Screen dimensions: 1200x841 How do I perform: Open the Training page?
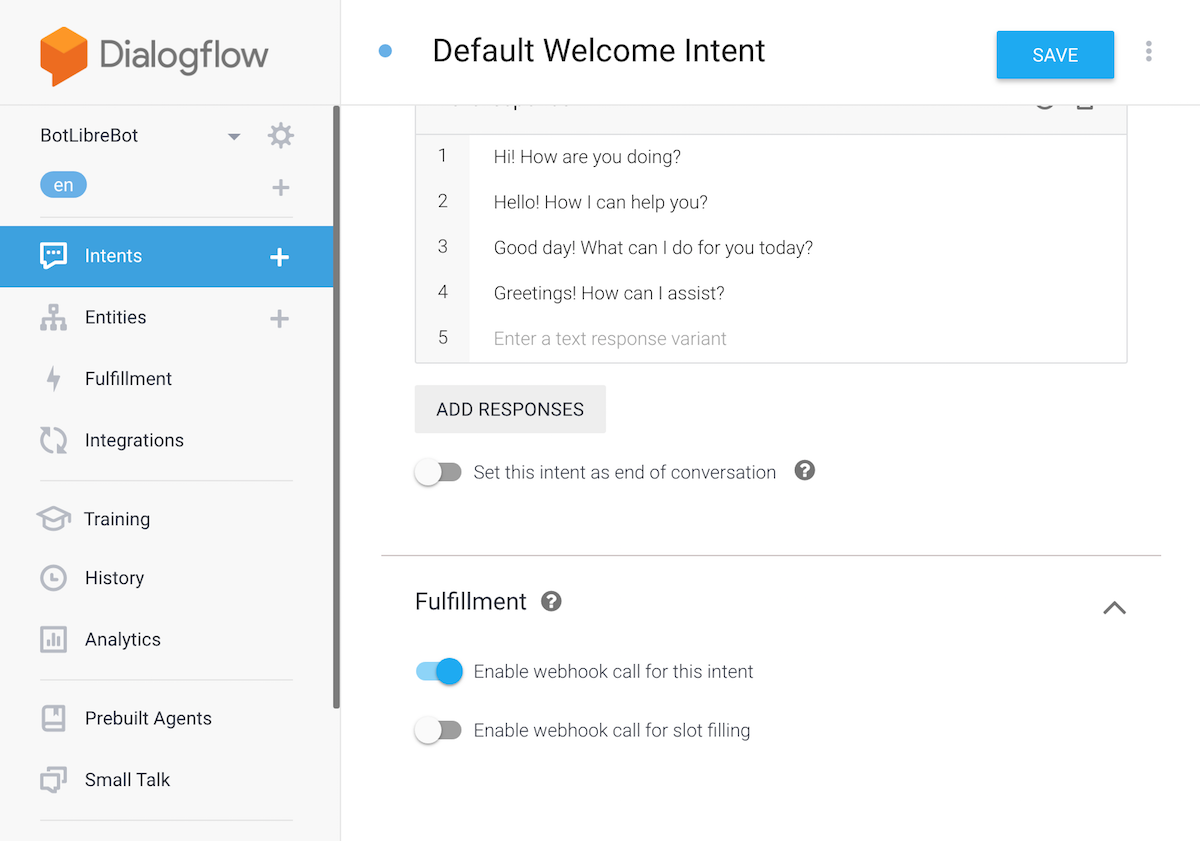[117, 519]
